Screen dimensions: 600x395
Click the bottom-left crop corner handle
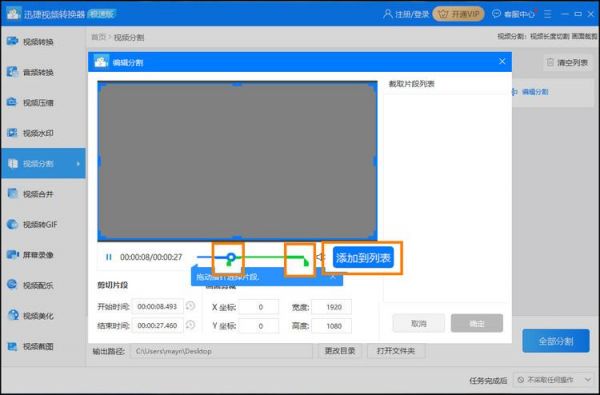[x=102, y=235]
